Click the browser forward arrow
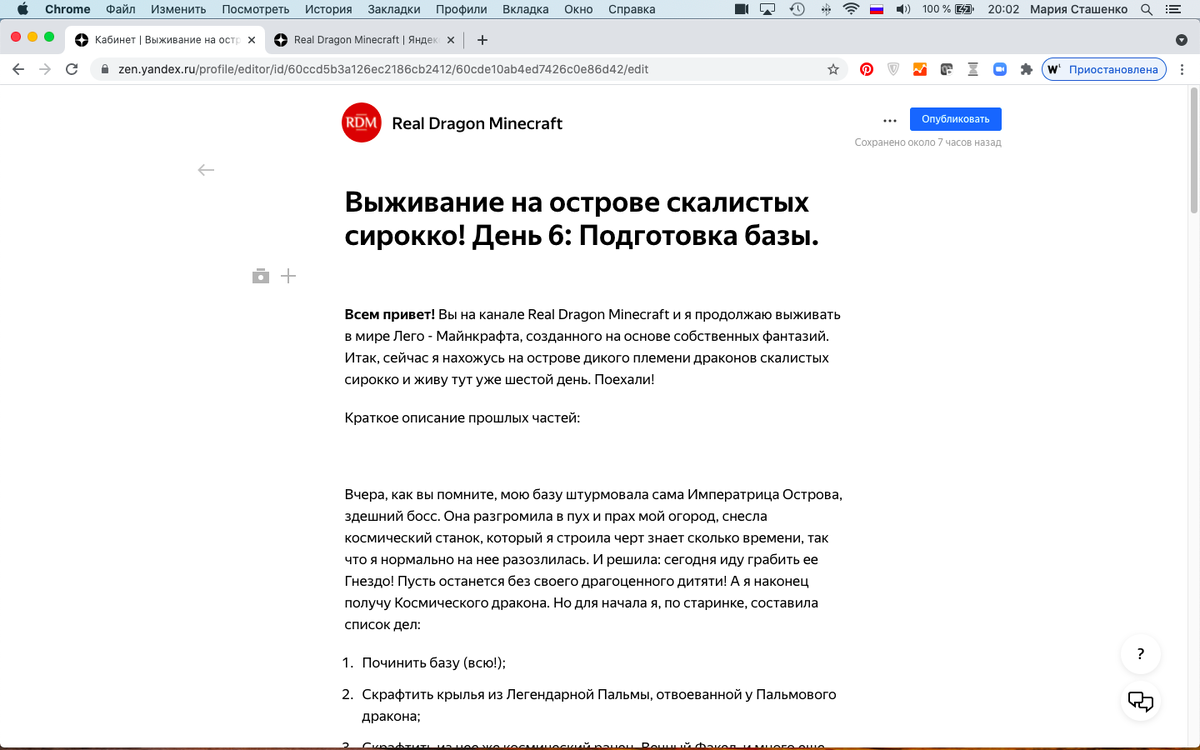 pyautogui.click(x=45, y=69)
